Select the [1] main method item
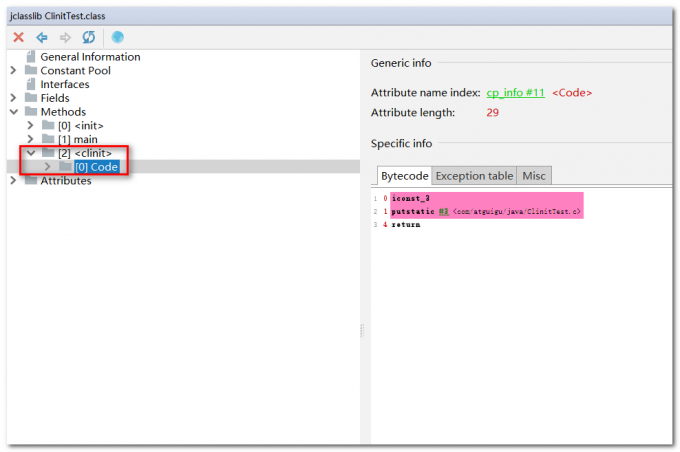This screenshot has height=452, width=680. pyautogui.click(x=78, y=139)
